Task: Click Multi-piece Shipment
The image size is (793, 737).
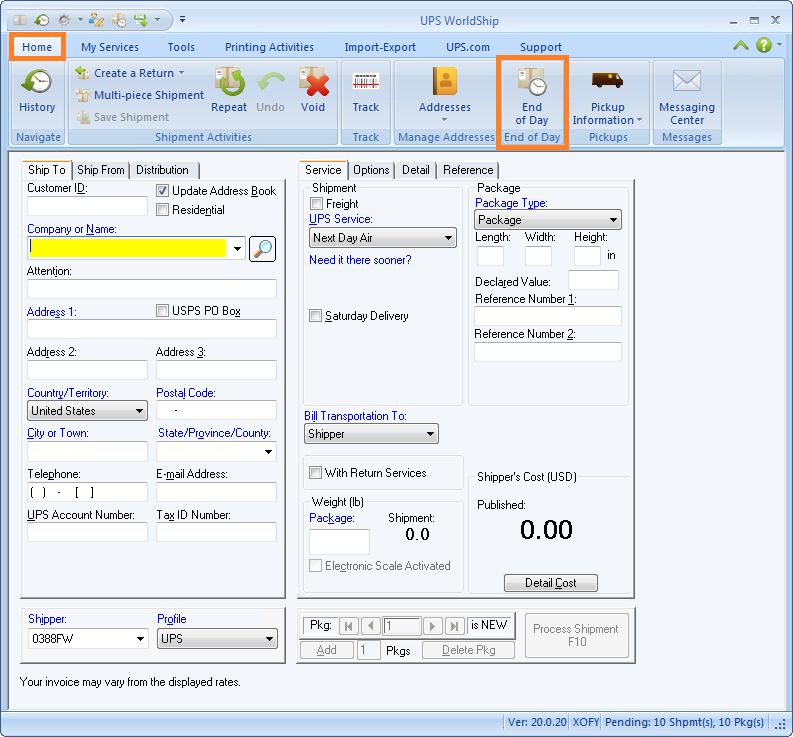Action: pos(140,95)
